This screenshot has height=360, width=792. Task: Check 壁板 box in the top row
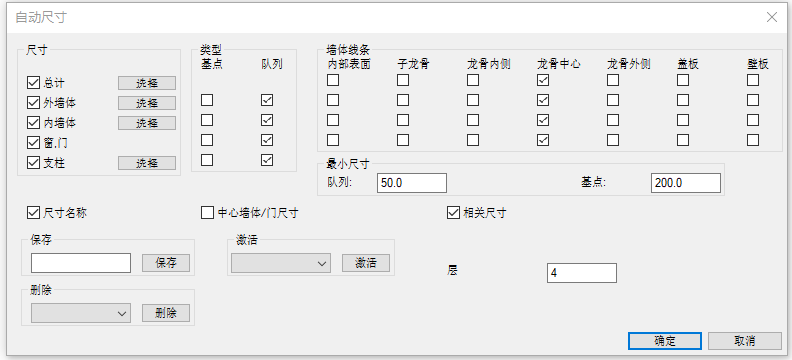[753, 80]
